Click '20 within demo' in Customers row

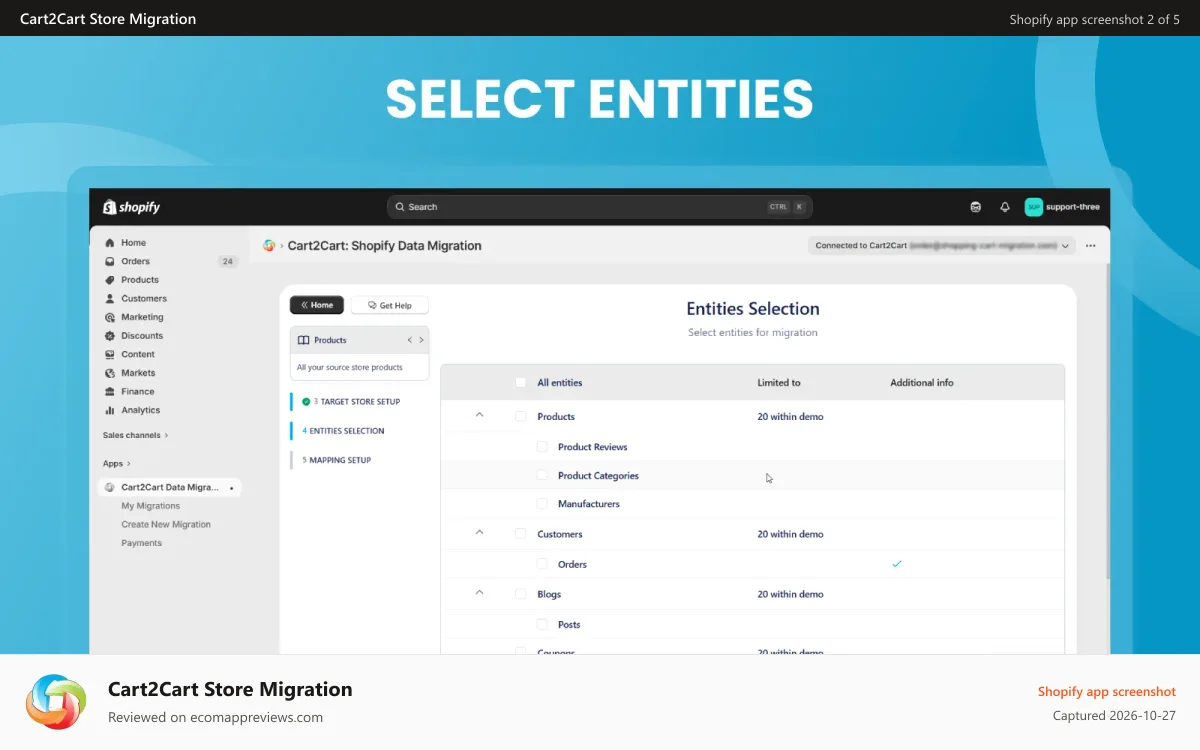tap(790, 534)
